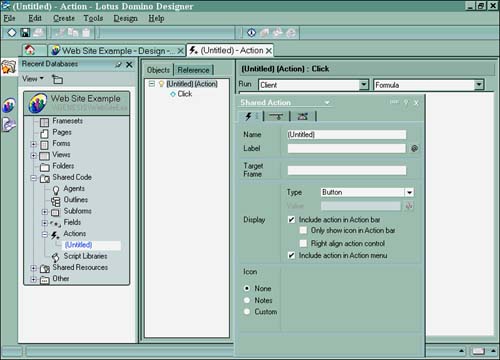Open the Design menu
This screenshot has height=360, width=500.
[x=125, y=18]
